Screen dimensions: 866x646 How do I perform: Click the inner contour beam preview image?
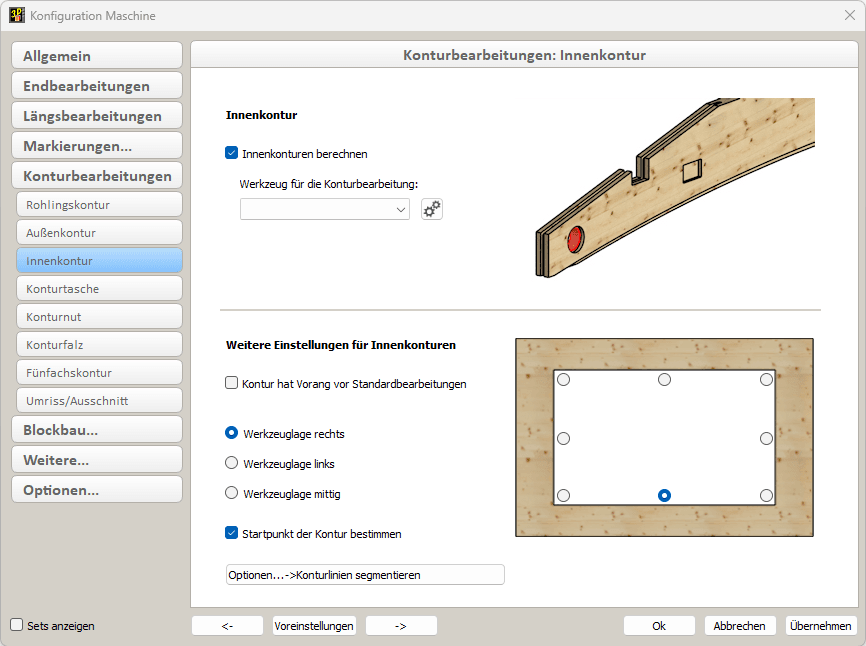tap(674, 188)
